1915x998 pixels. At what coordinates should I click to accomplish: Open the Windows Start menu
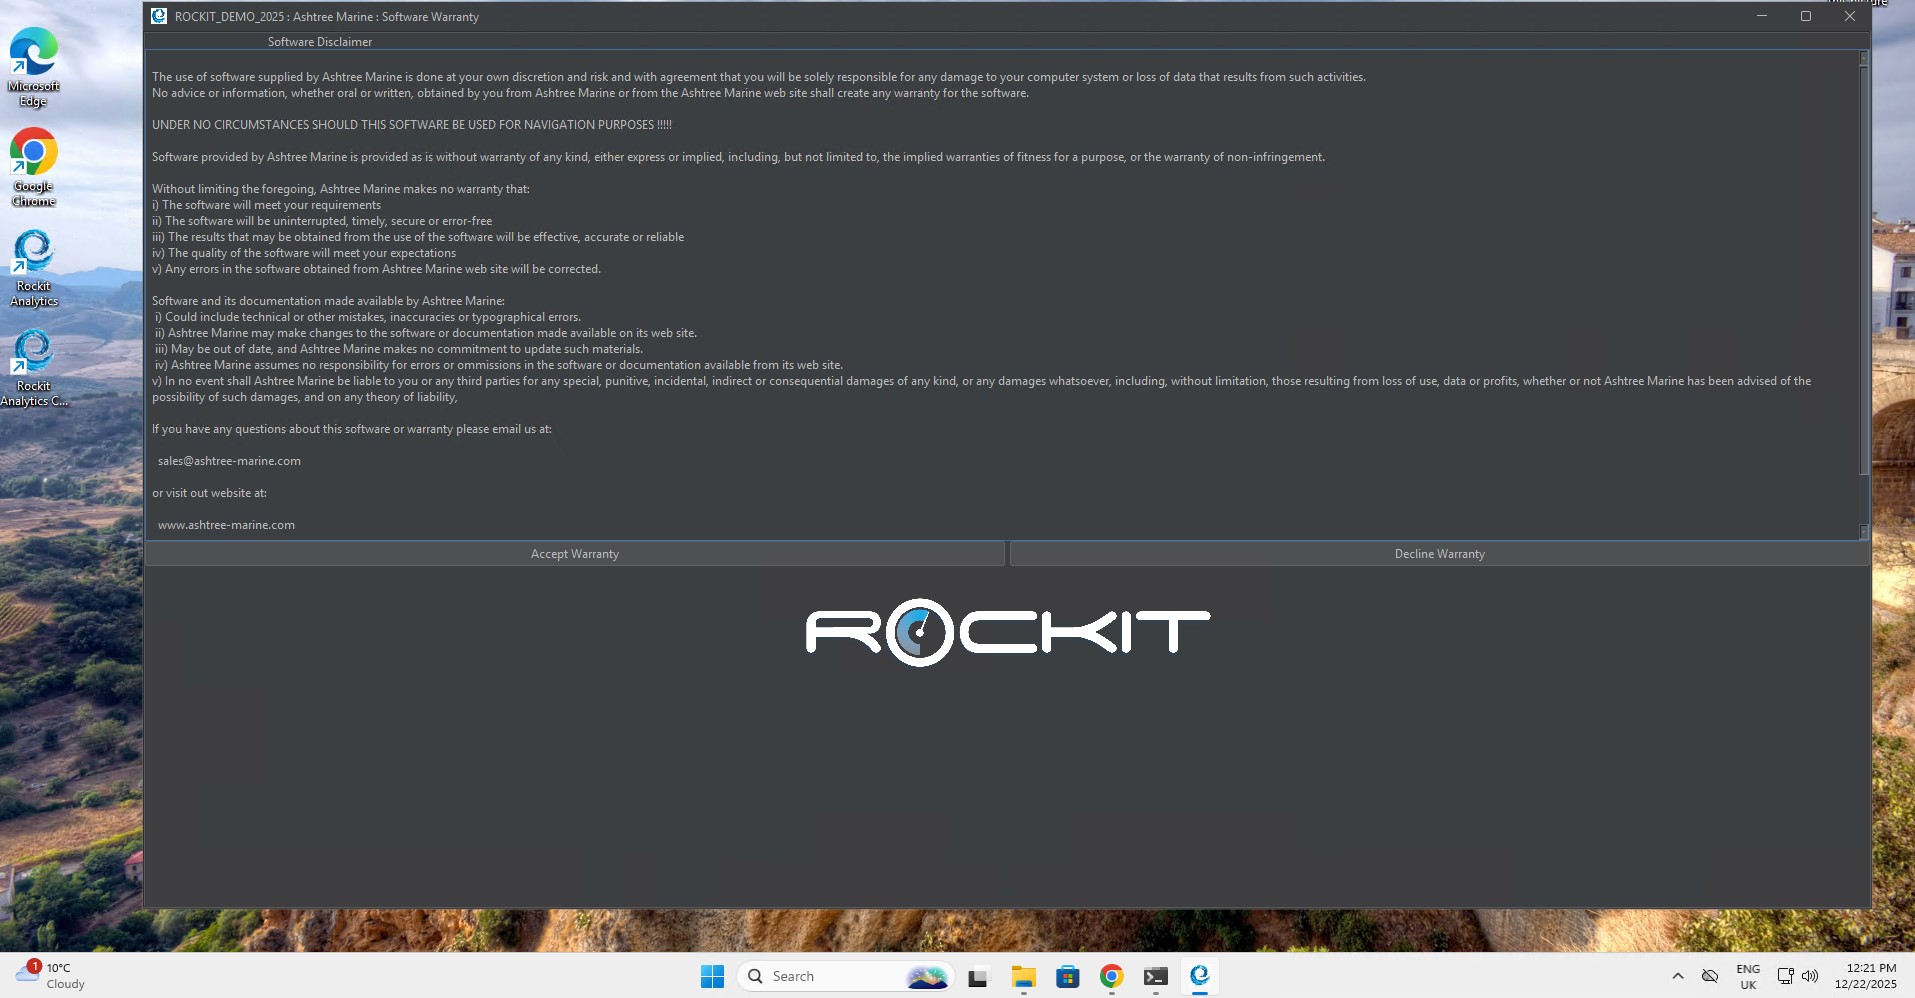(x=712, y=977)
